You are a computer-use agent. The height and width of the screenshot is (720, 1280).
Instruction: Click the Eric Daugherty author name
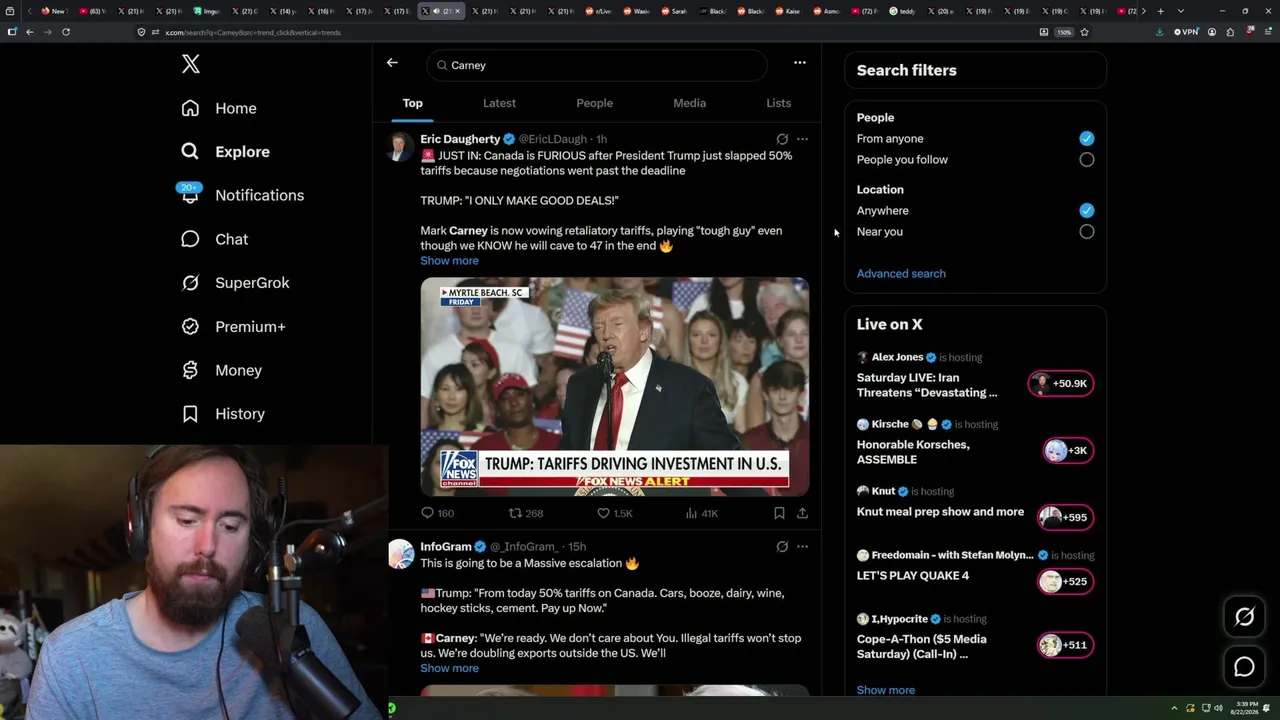460,139
